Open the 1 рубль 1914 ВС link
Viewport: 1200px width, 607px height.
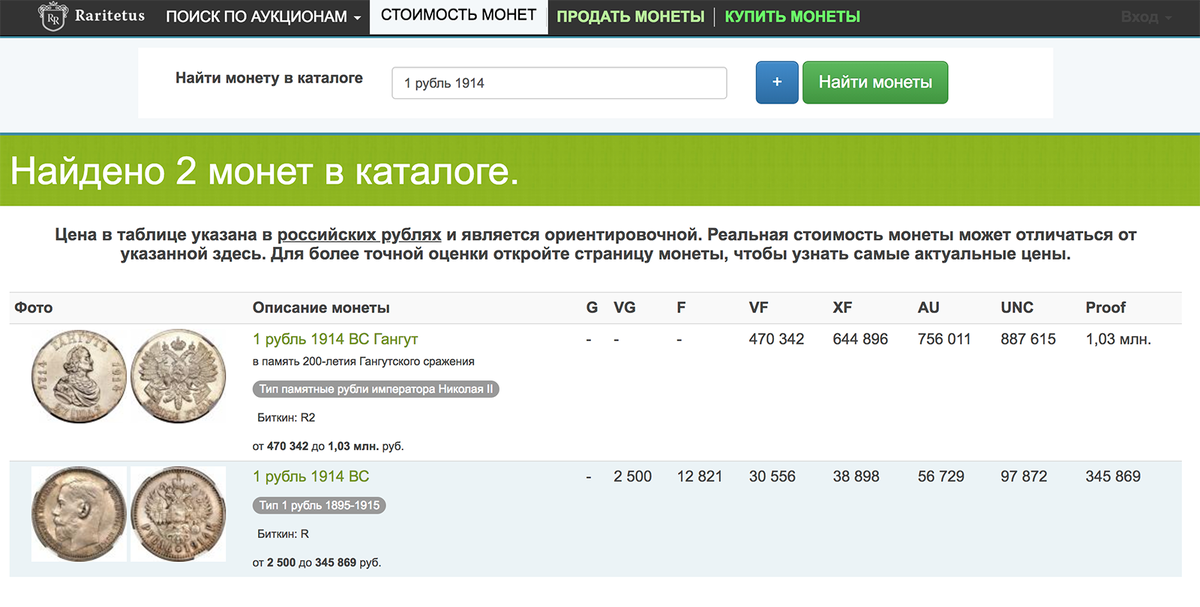pyautogui.click(x=311, y=476)
